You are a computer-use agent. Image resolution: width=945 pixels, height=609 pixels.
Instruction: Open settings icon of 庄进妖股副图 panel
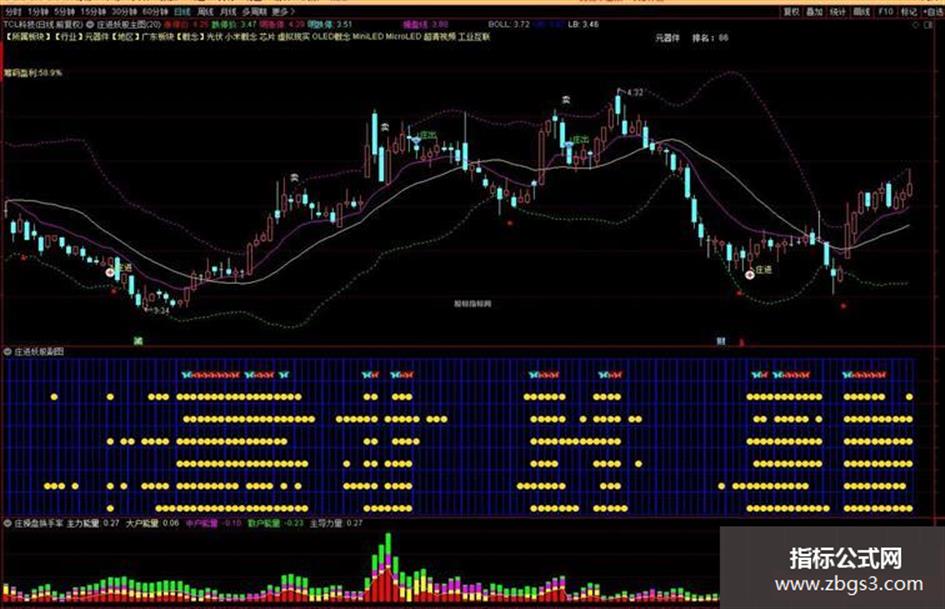click(8, 352)
